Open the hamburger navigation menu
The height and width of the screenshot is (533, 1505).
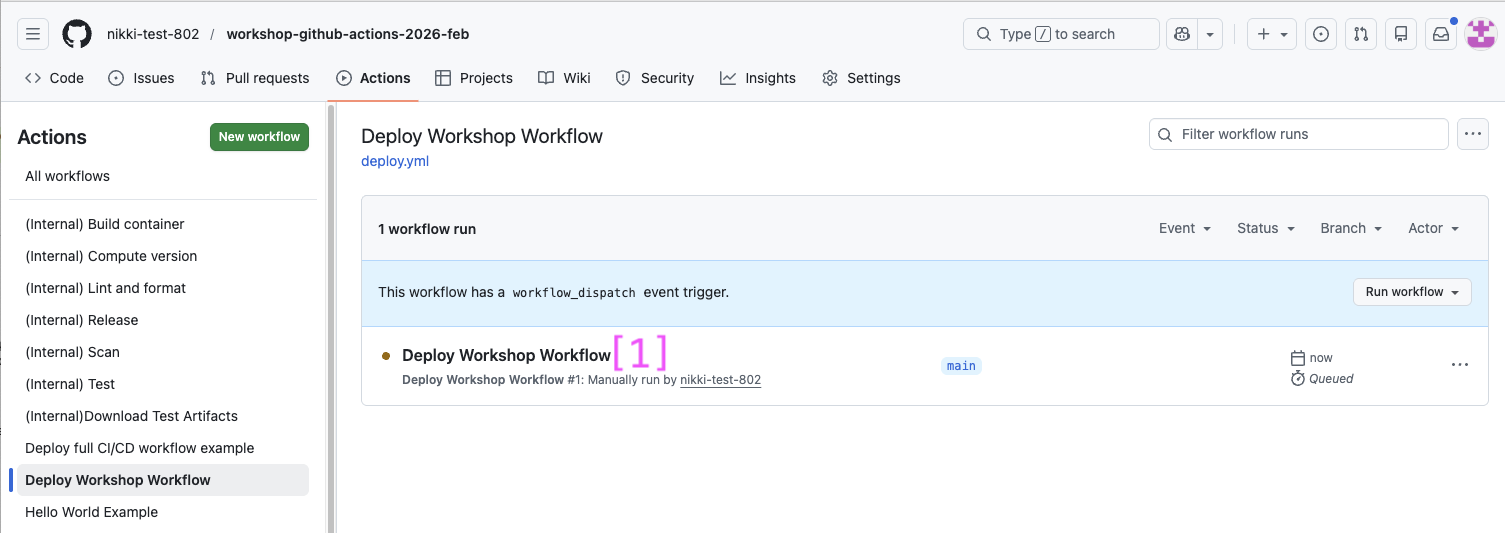click(33, 34)
